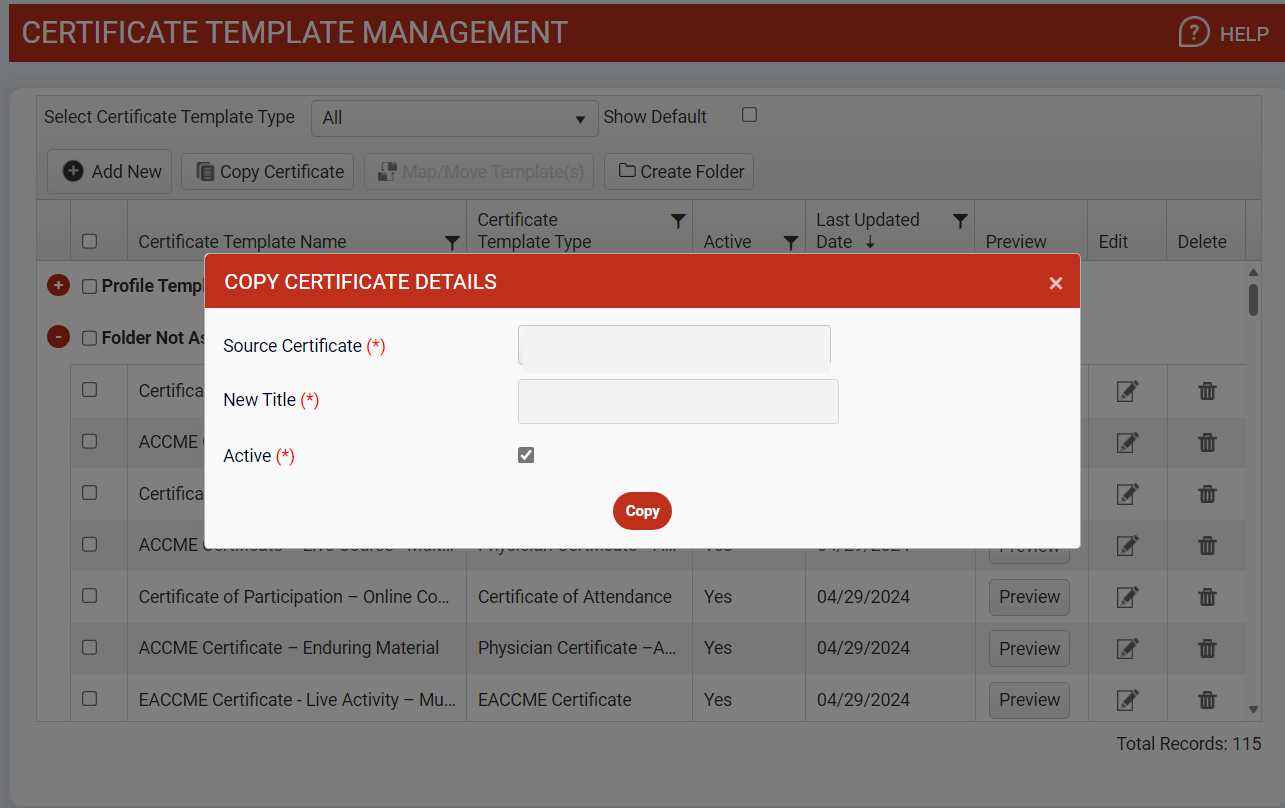The image size is (1285, 808).
Task: Delete Certificate of Participation – Online template
Action: point(1207,597)
